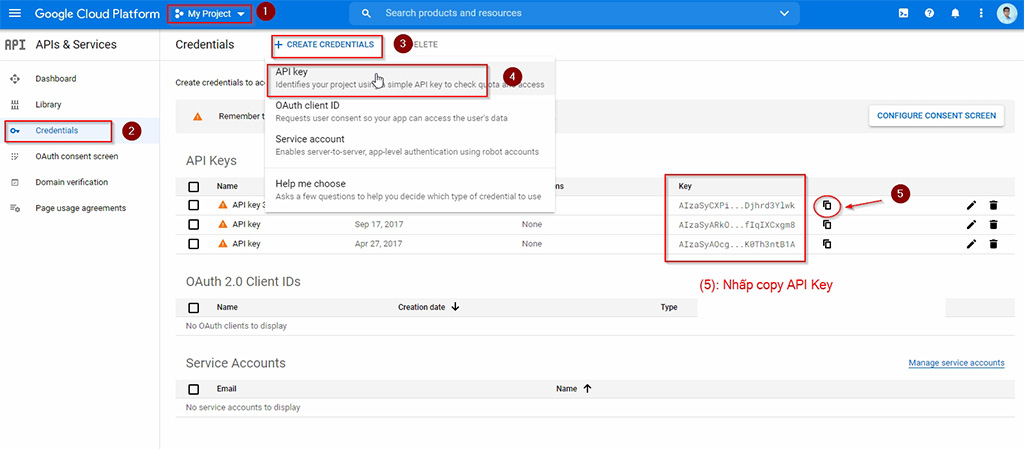Copy the key ending fIqIXCxgm8
The height and width of the screenshot is (449, 1024).
point(827,224)
